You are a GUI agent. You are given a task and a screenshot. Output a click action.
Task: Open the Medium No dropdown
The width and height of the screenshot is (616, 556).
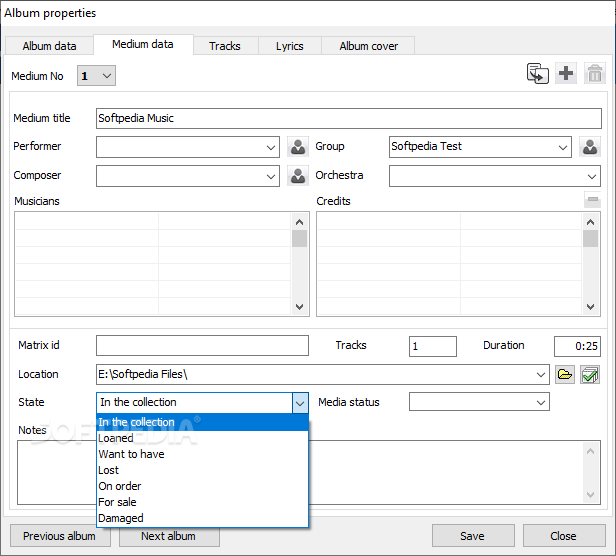point(96,75)
